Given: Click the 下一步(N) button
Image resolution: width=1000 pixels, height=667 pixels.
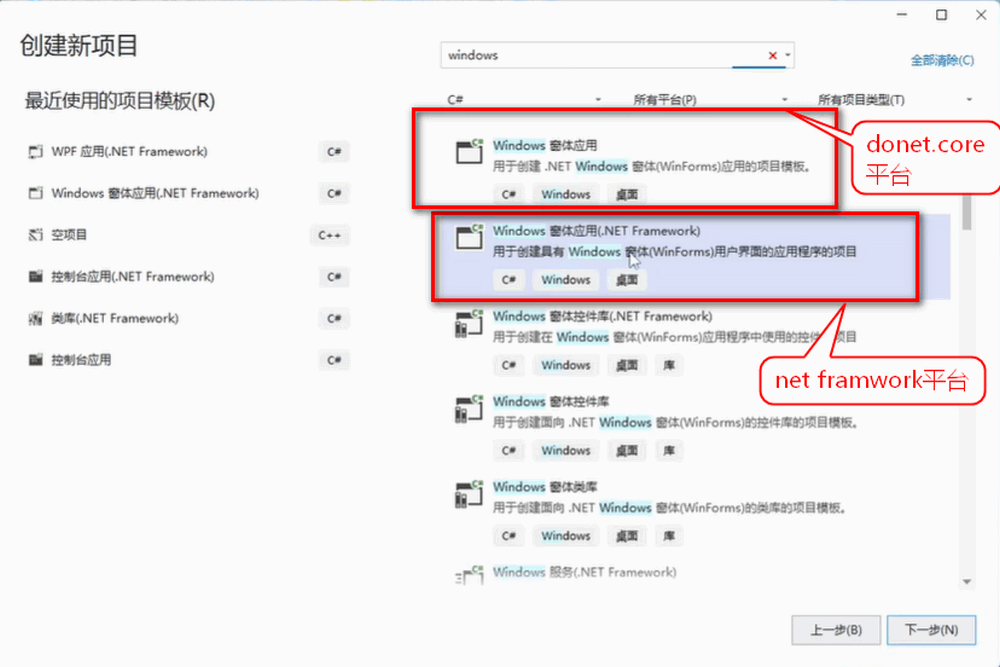Looking at the screenshot, I should [x=931, y=630].
